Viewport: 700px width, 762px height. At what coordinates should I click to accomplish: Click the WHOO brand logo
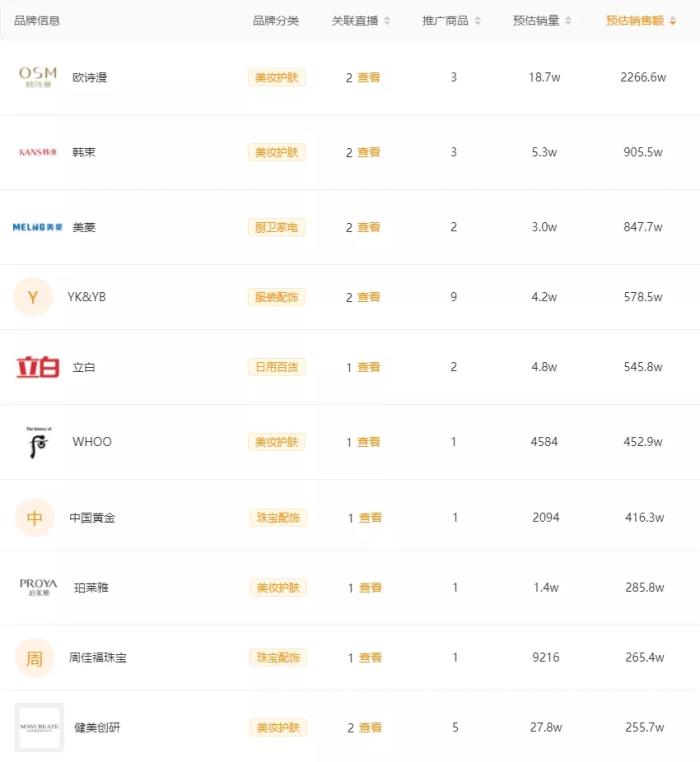(x=38, y=441)
